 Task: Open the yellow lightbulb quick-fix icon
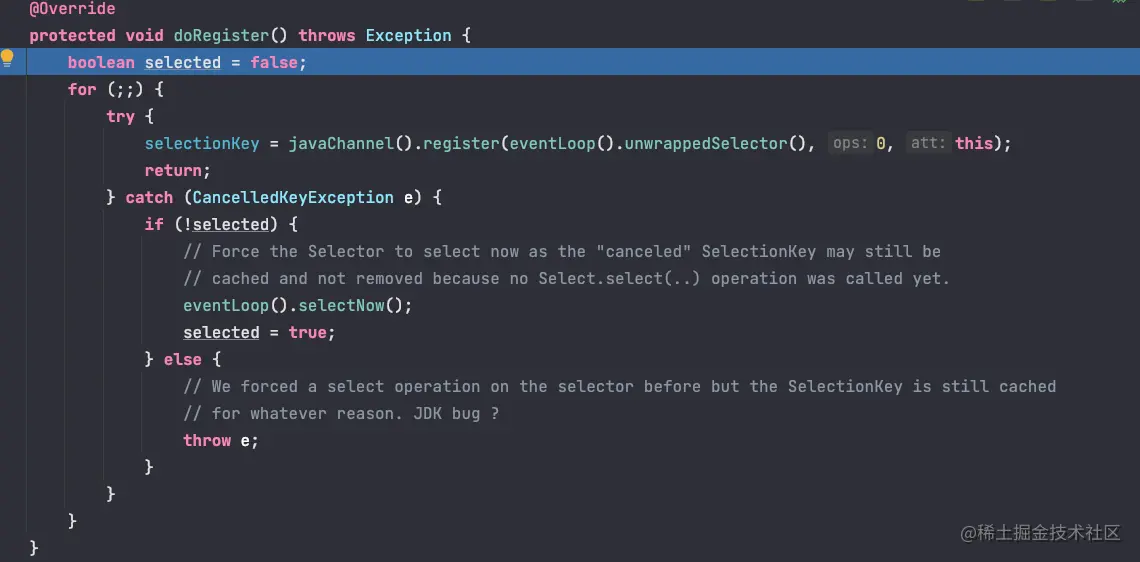[x=7, y=59]
